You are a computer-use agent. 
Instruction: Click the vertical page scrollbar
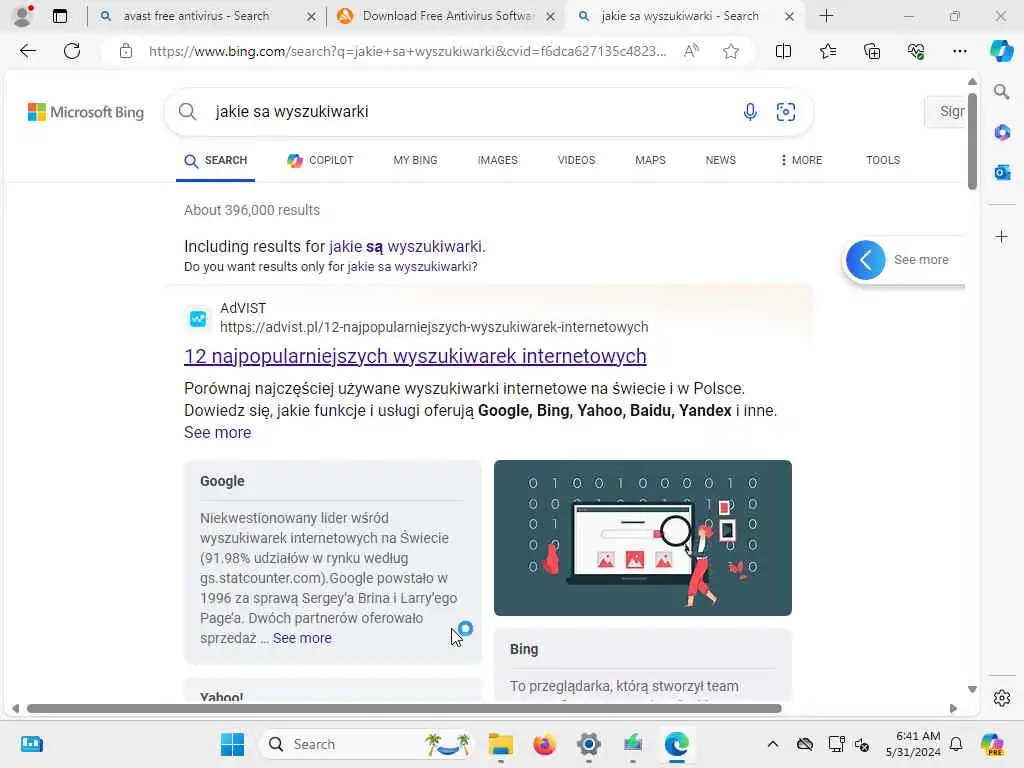(972, 140)
